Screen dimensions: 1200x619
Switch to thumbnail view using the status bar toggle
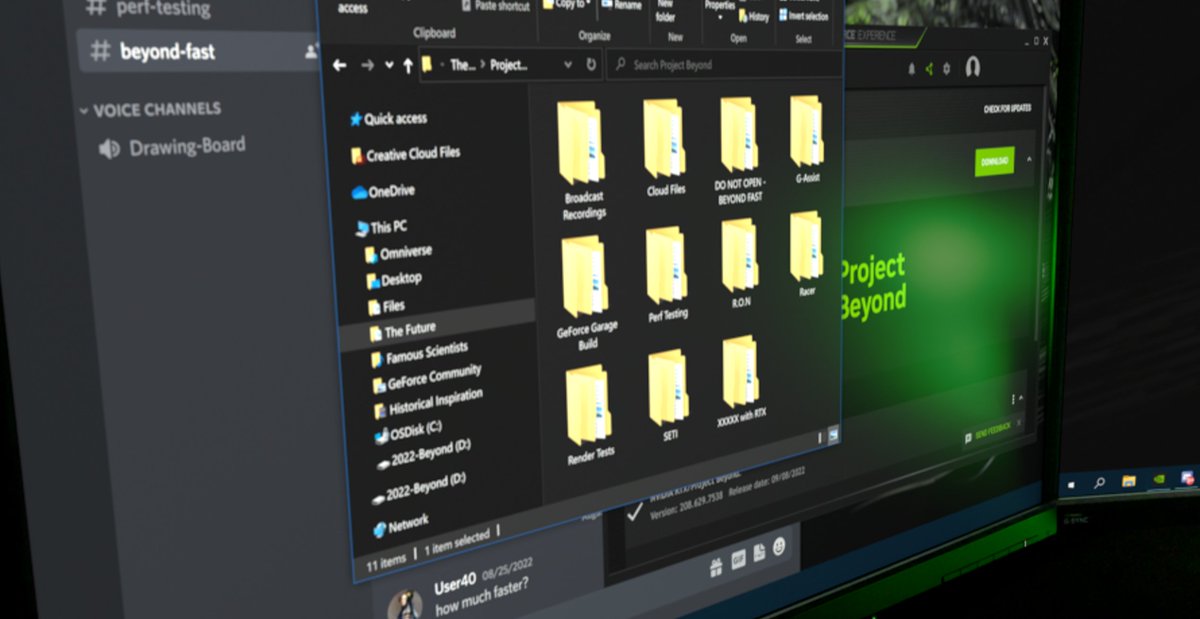click(x=833, y=432)
